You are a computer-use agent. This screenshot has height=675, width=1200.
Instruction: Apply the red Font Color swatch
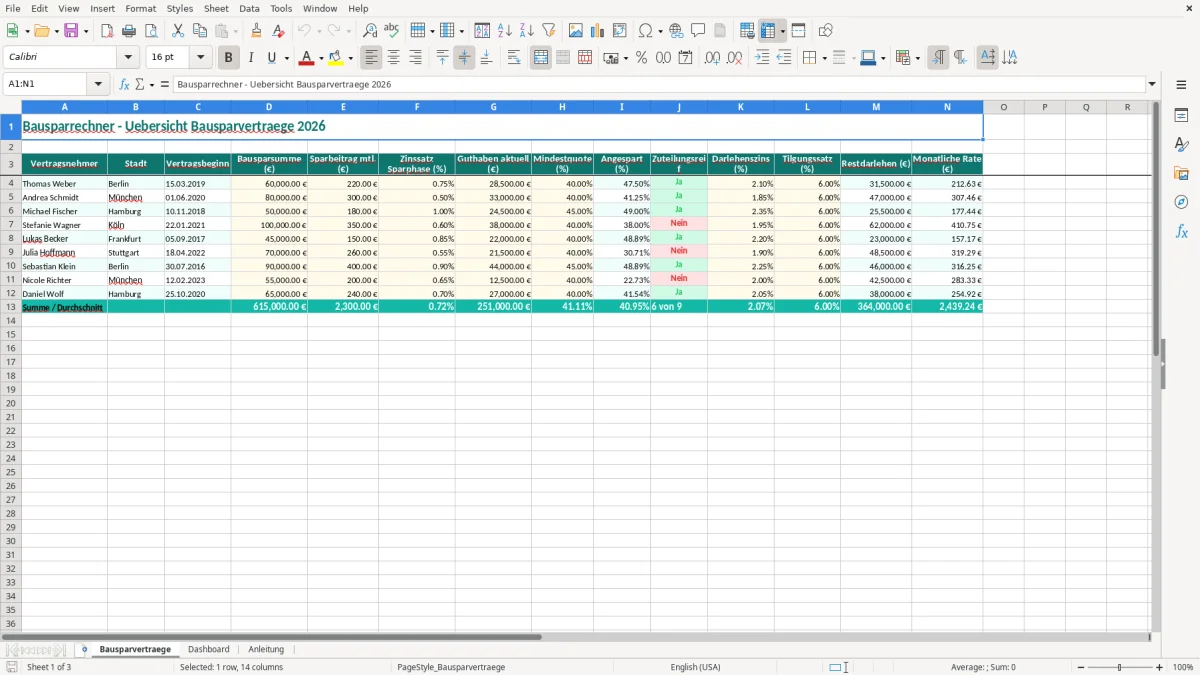click(x=307, y=58)
